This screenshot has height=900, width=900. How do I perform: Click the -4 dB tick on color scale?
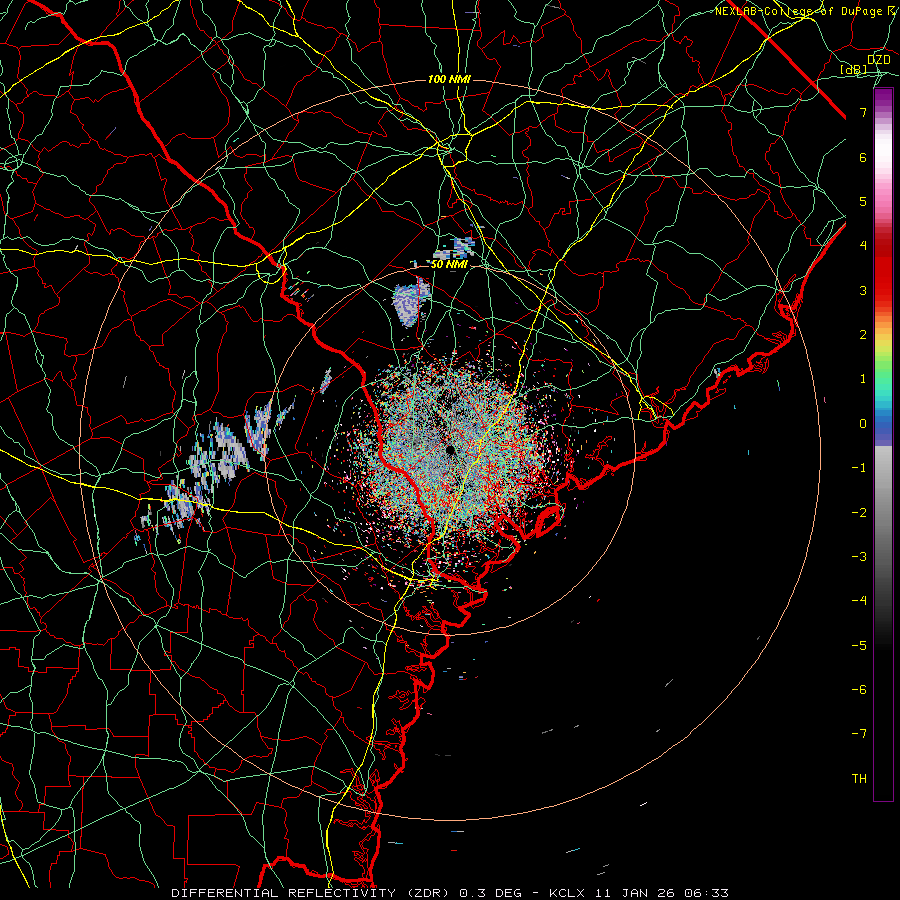[x=859, y=601]
